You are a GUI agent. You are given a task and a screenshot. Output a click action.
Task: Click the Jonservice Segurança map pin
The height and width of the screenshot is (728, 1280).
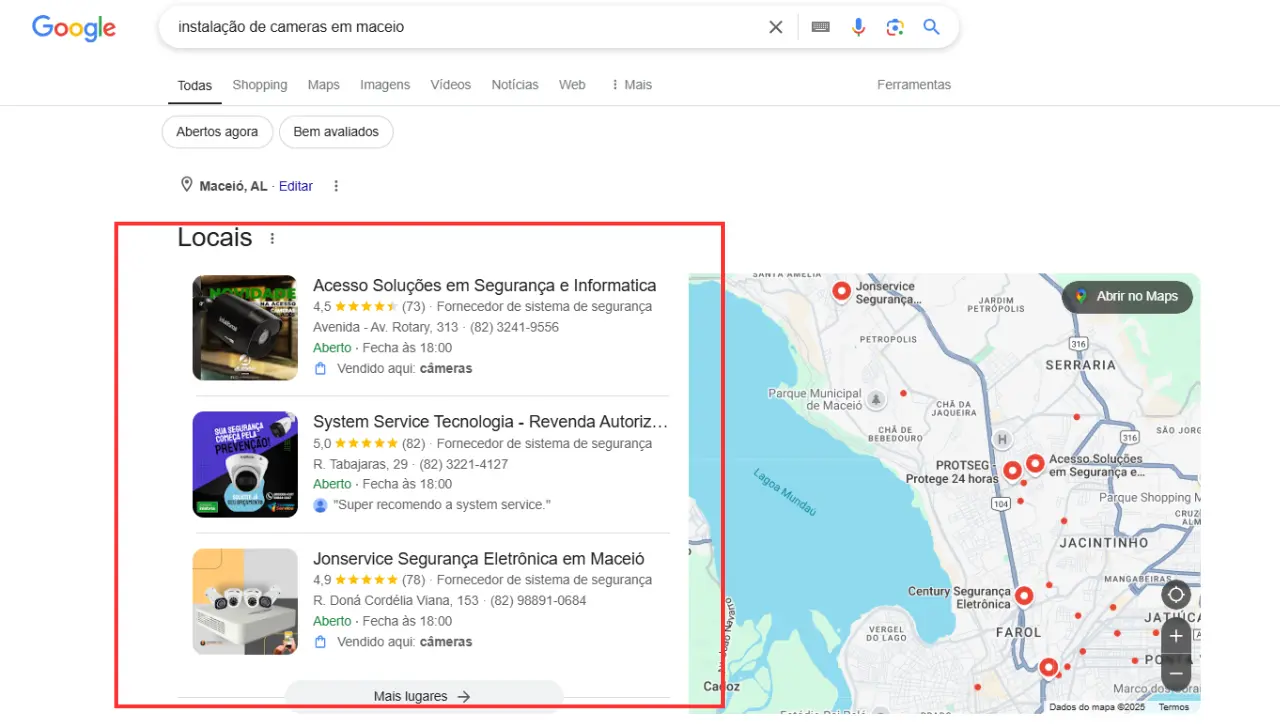coord(842,291)
